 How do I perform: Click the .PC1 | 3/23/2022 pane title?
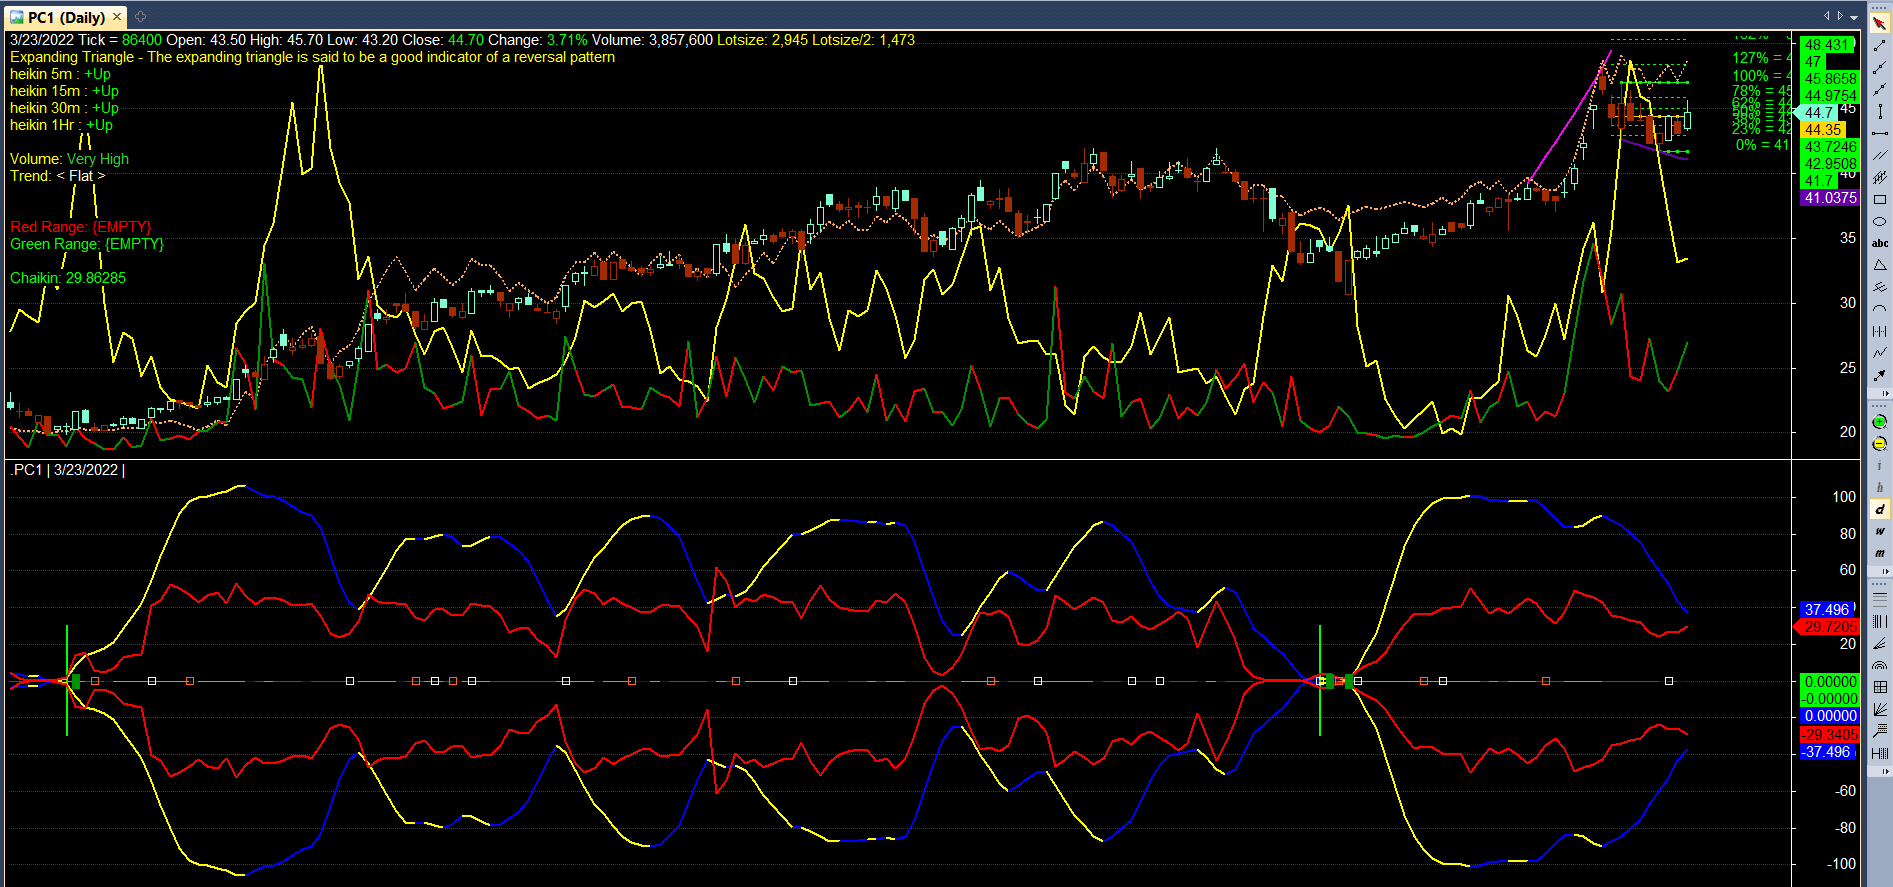[x=66, y=470]
